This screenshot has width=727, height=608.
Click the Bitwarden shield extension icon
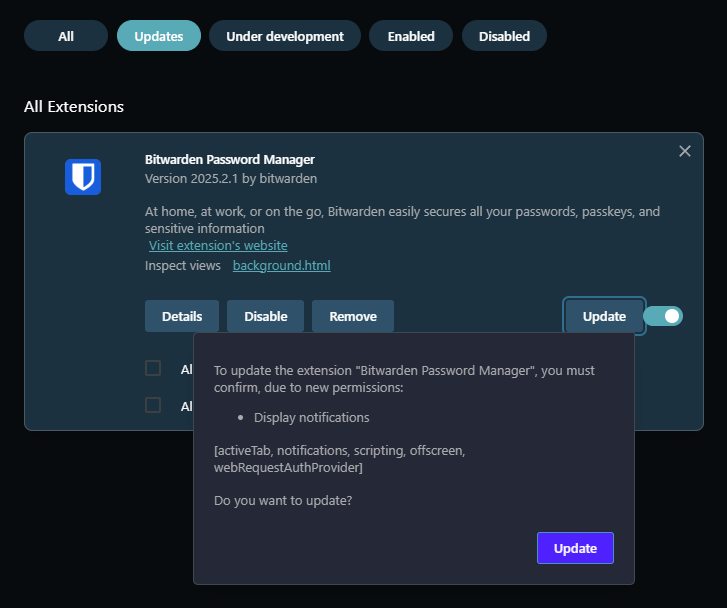tap(83, 177)
